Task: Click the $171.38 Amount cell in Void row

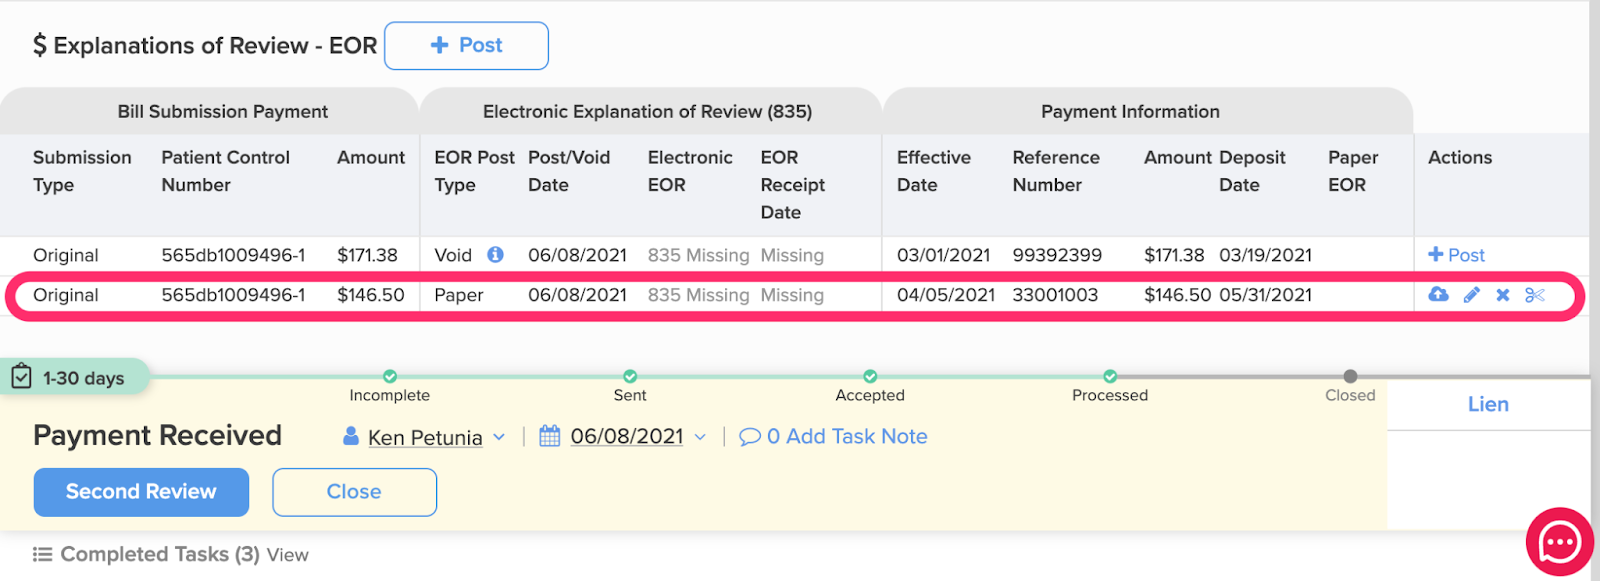Action: [x=367, y=255]
